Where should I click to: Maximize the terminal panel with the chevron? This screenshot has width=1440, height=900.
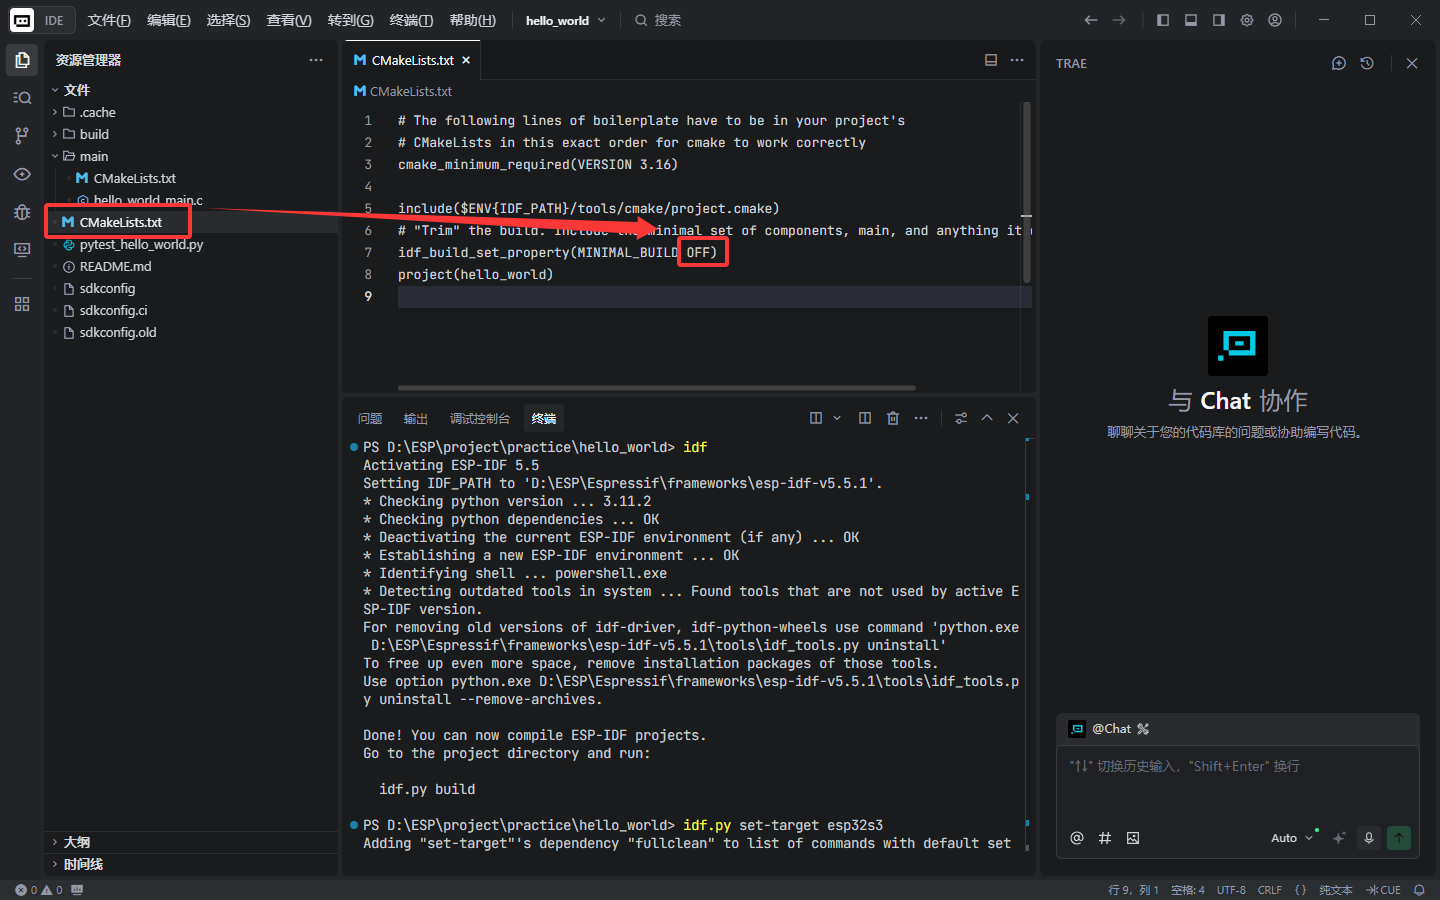coord(987,418)
